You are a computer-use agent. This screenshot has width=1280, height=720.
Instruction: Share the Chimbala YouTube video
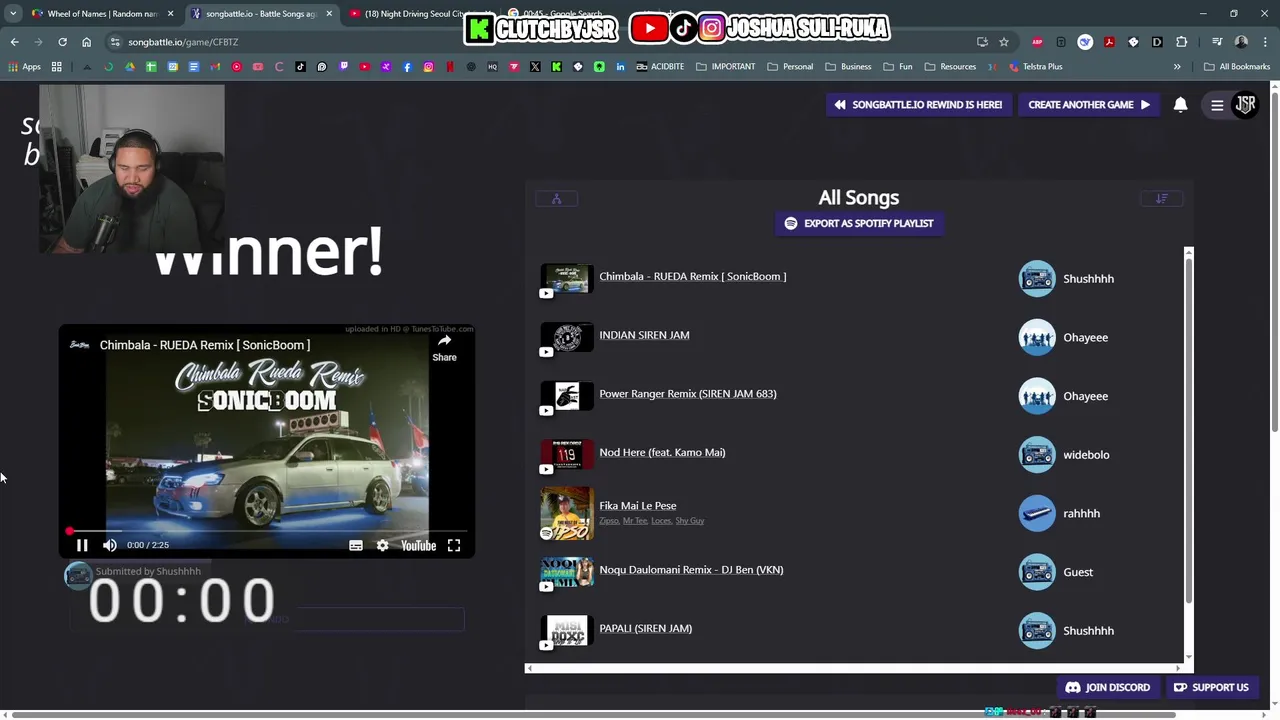(x=444, y=347)
